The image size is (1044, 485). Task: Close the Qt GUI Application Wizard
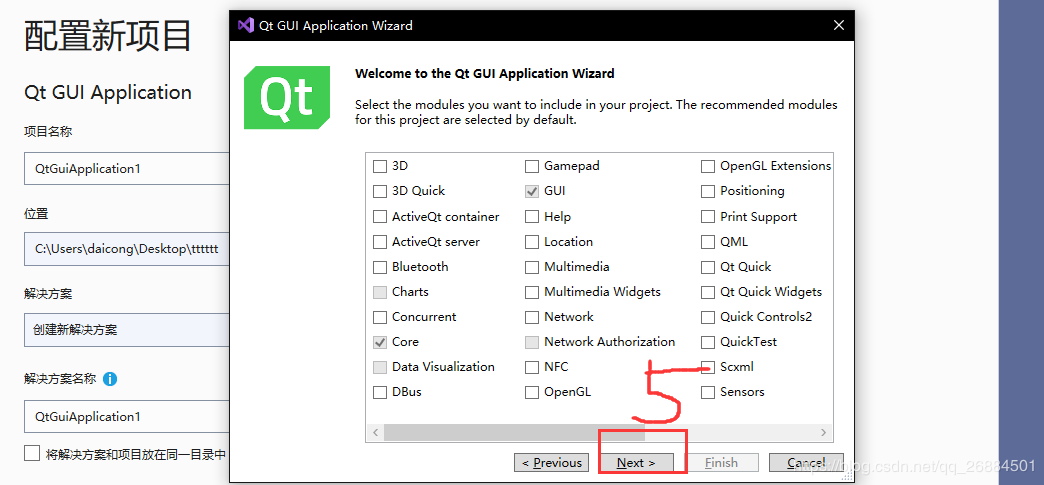(838, 25)
